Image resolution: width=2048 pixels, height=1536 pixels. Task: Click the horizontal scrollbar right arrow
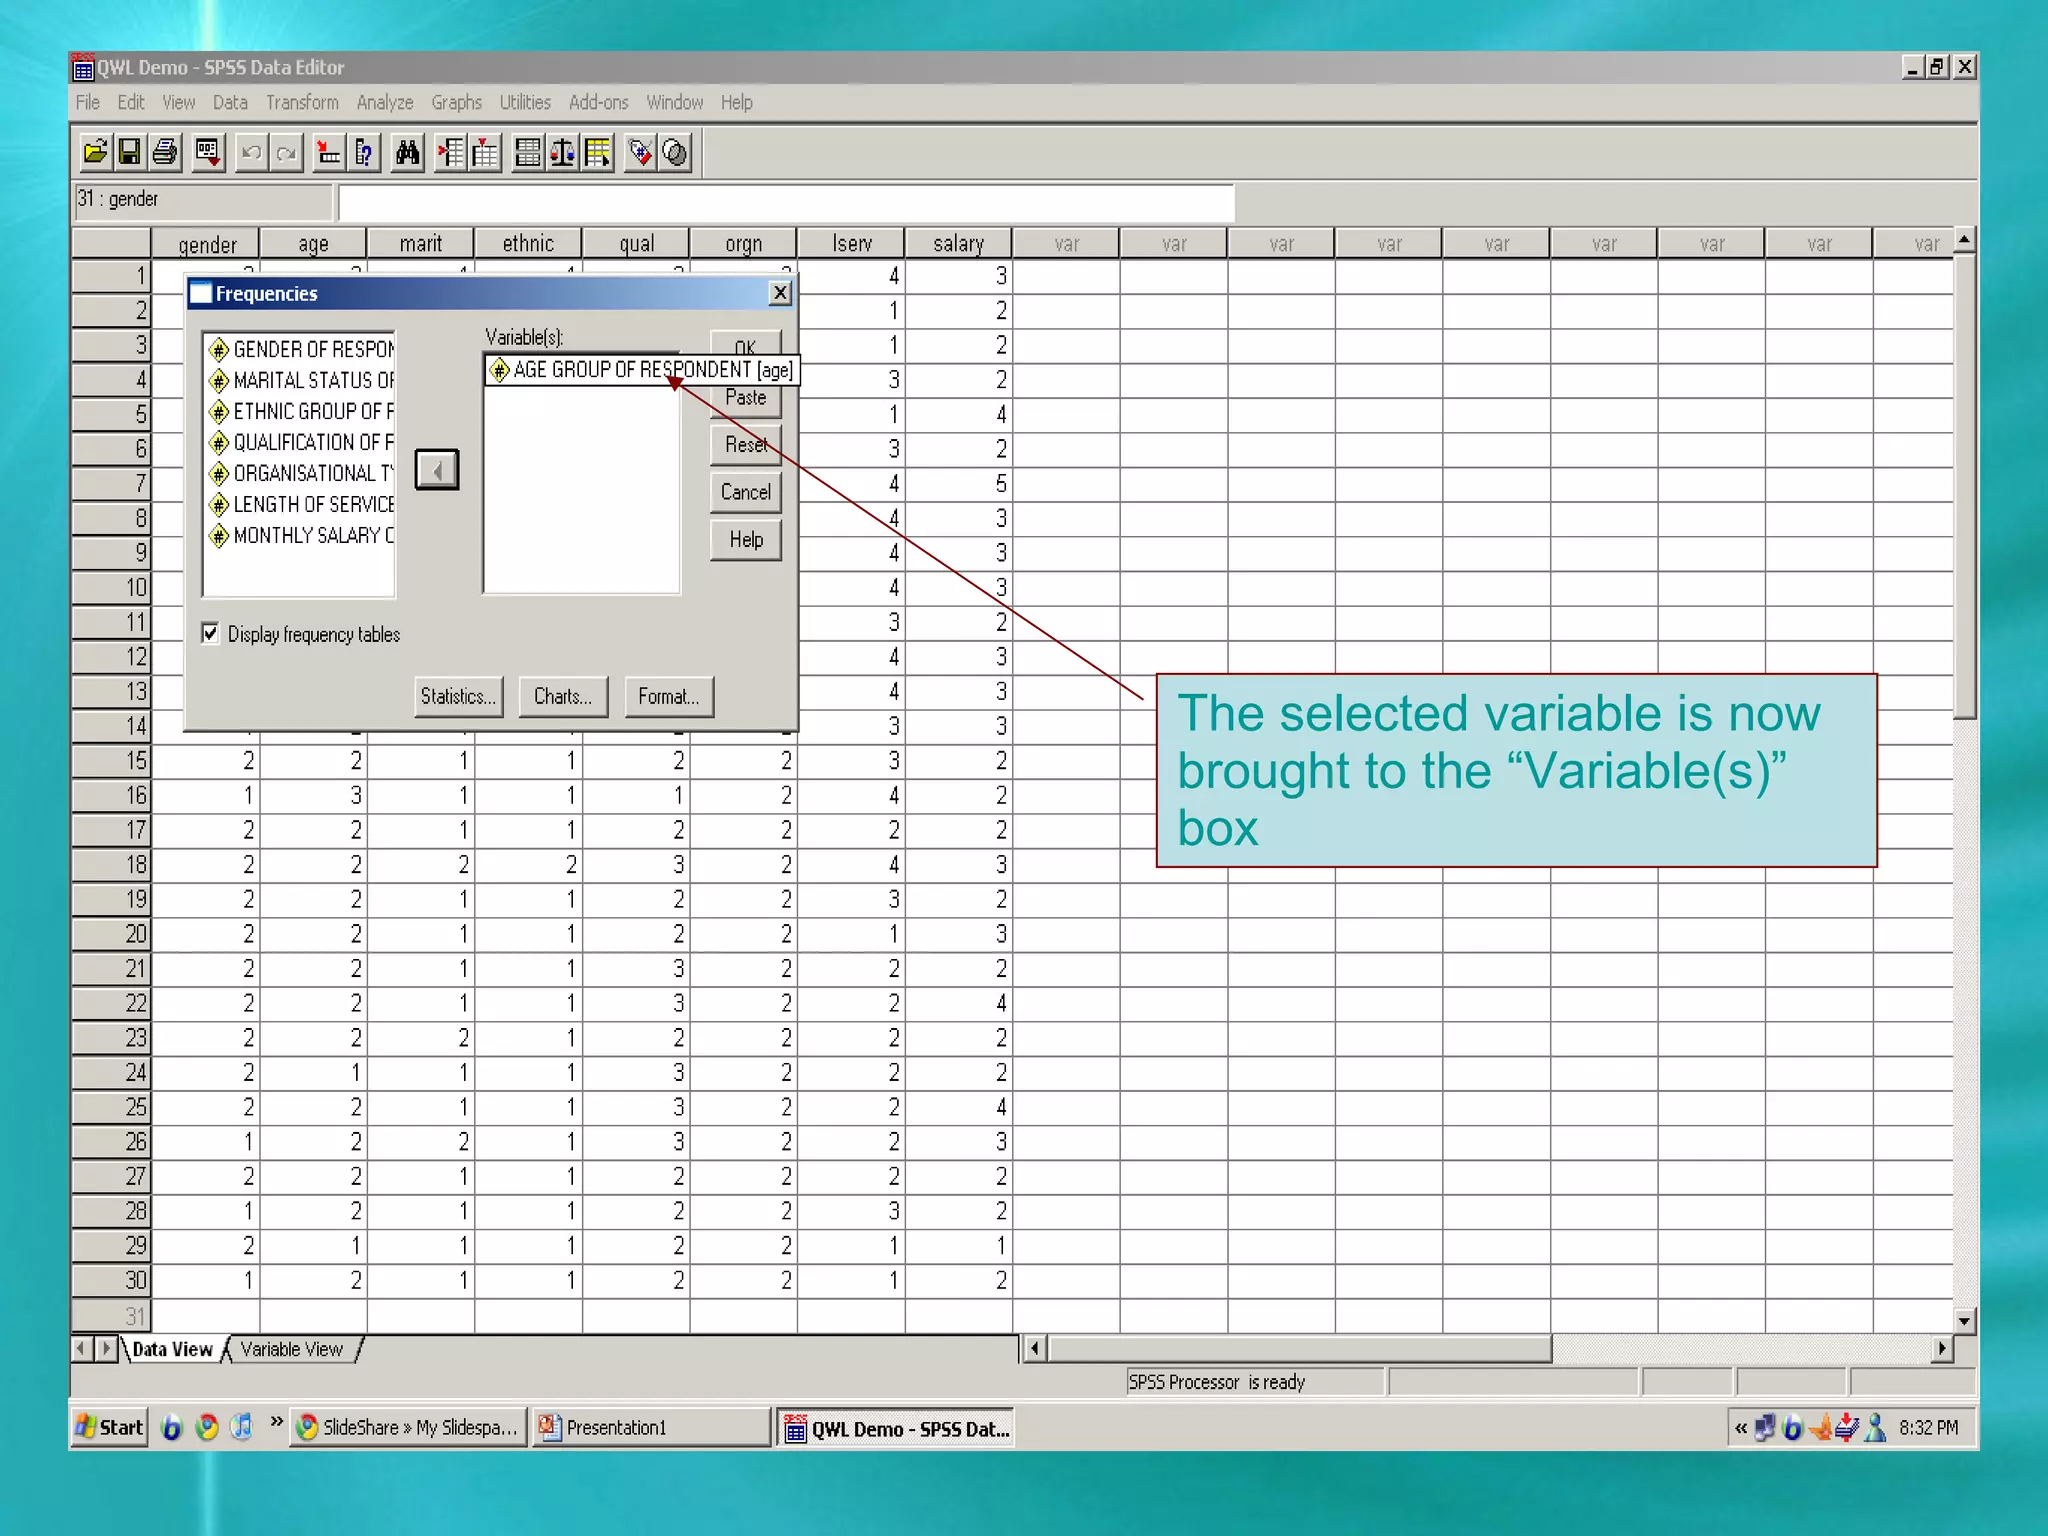[x=1942, y=1348]
